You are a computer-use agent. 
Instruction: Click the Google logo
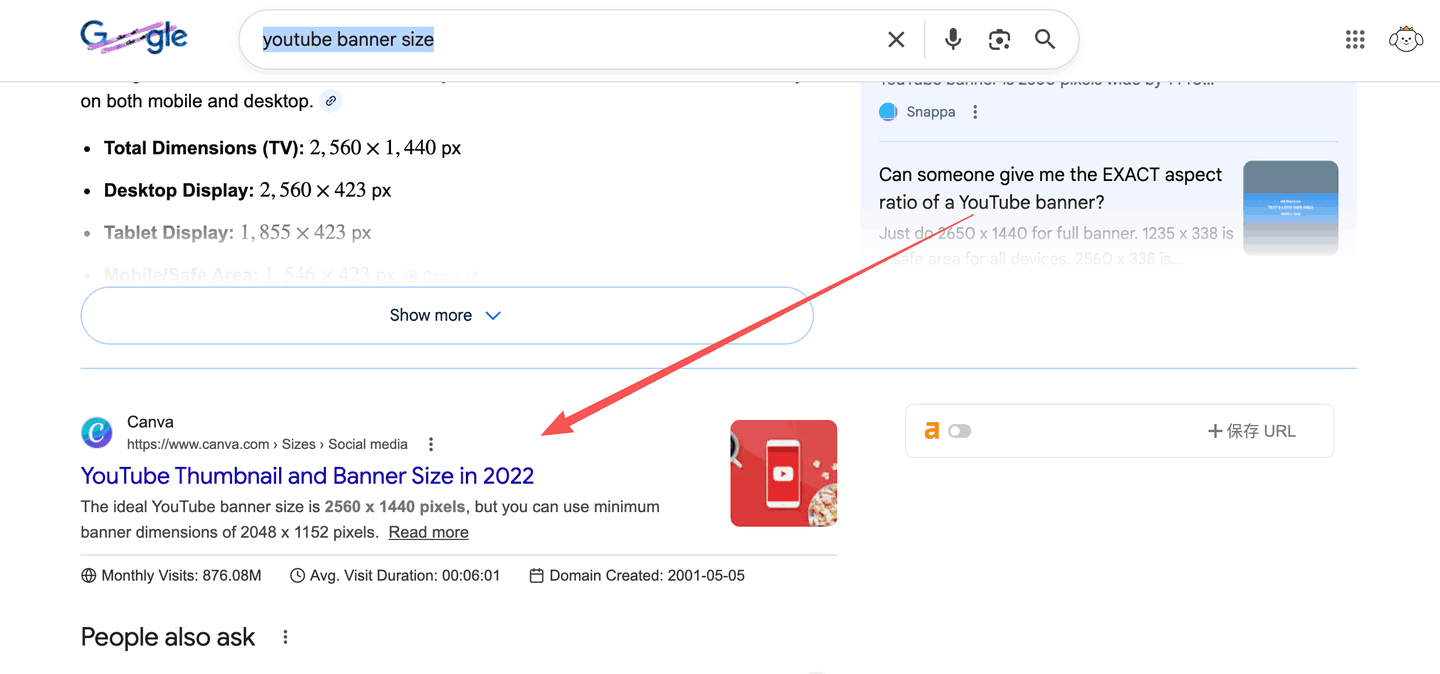[134, 39]
